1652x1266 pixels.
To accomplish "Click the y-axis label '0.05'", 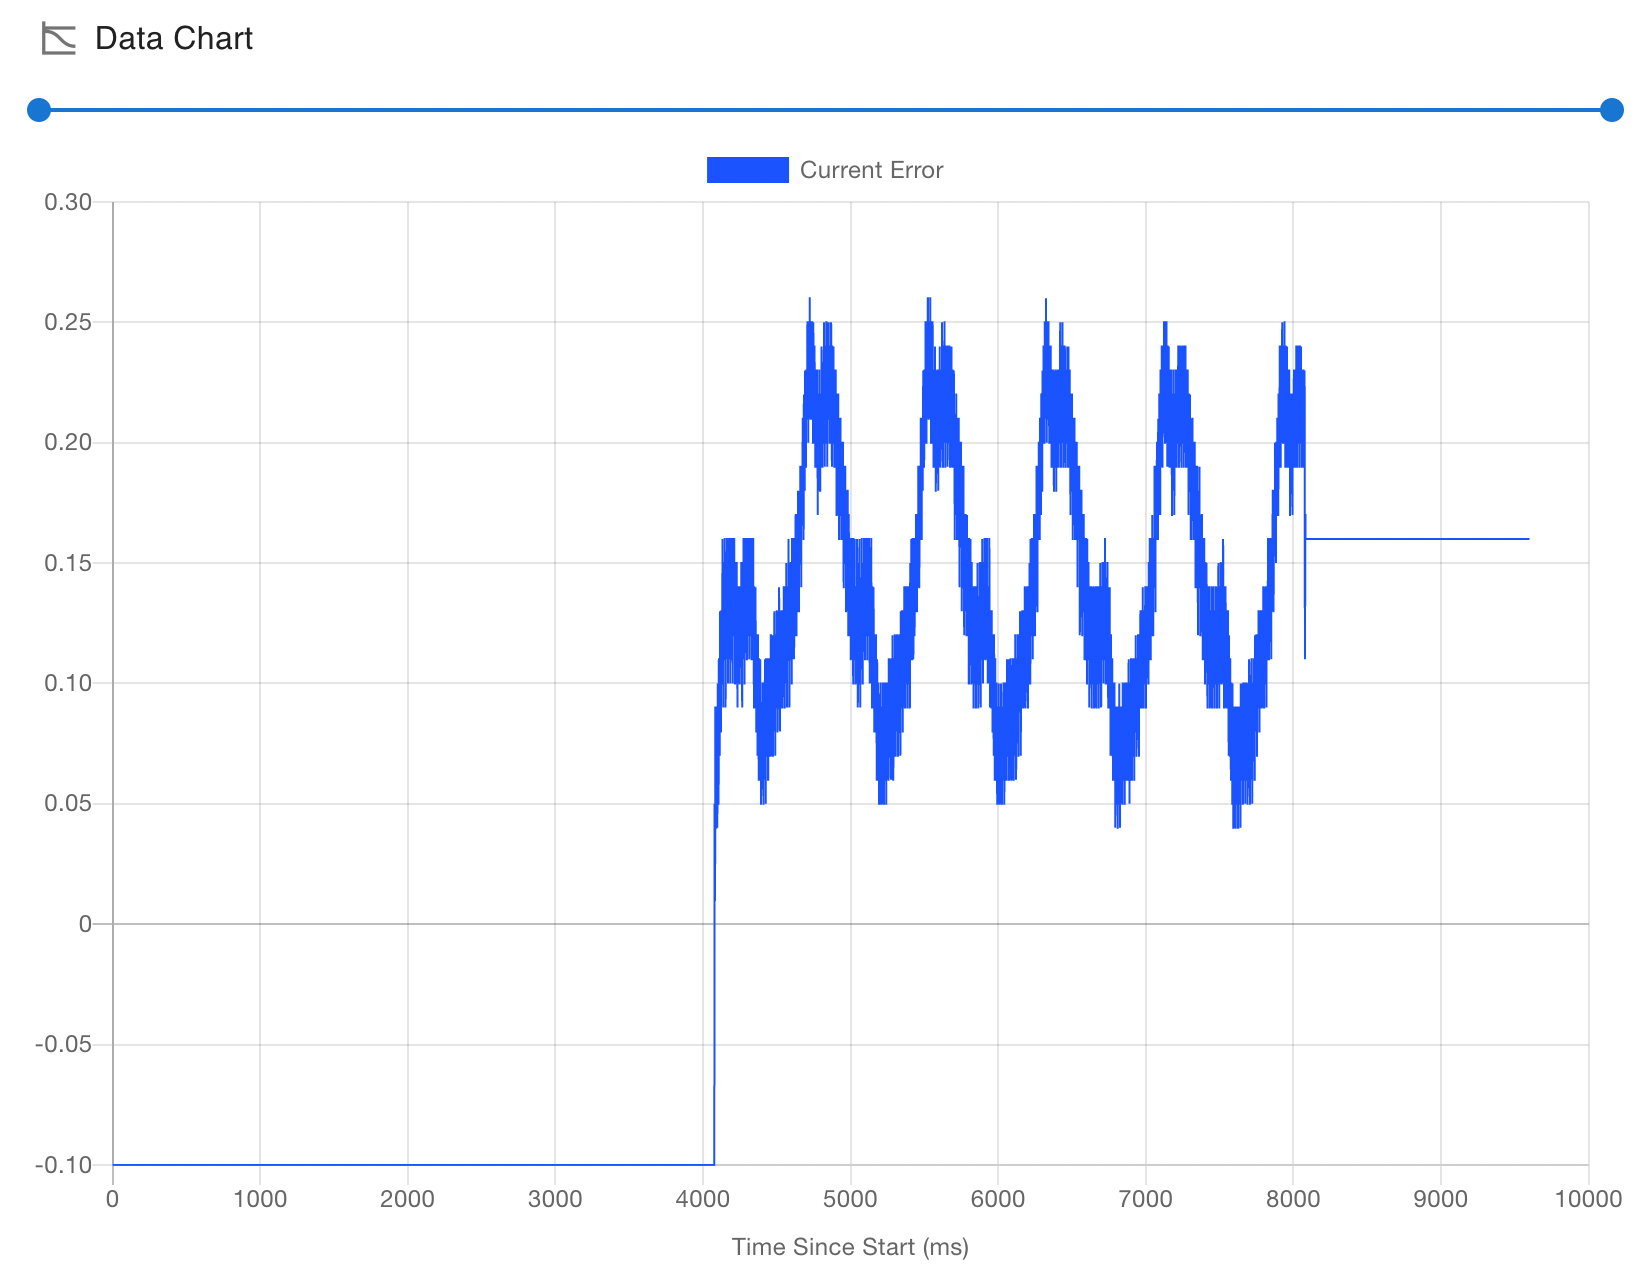I will click(68, 804).
